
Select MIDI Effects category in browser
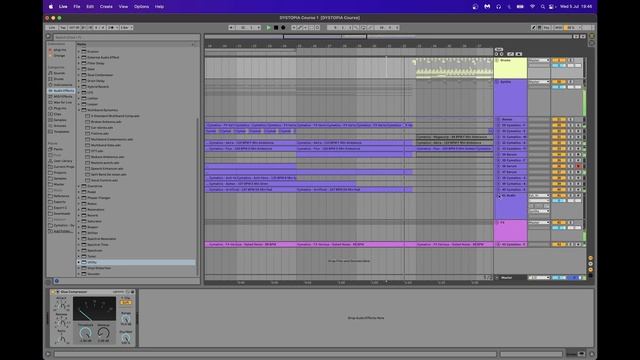click(62, 97)
